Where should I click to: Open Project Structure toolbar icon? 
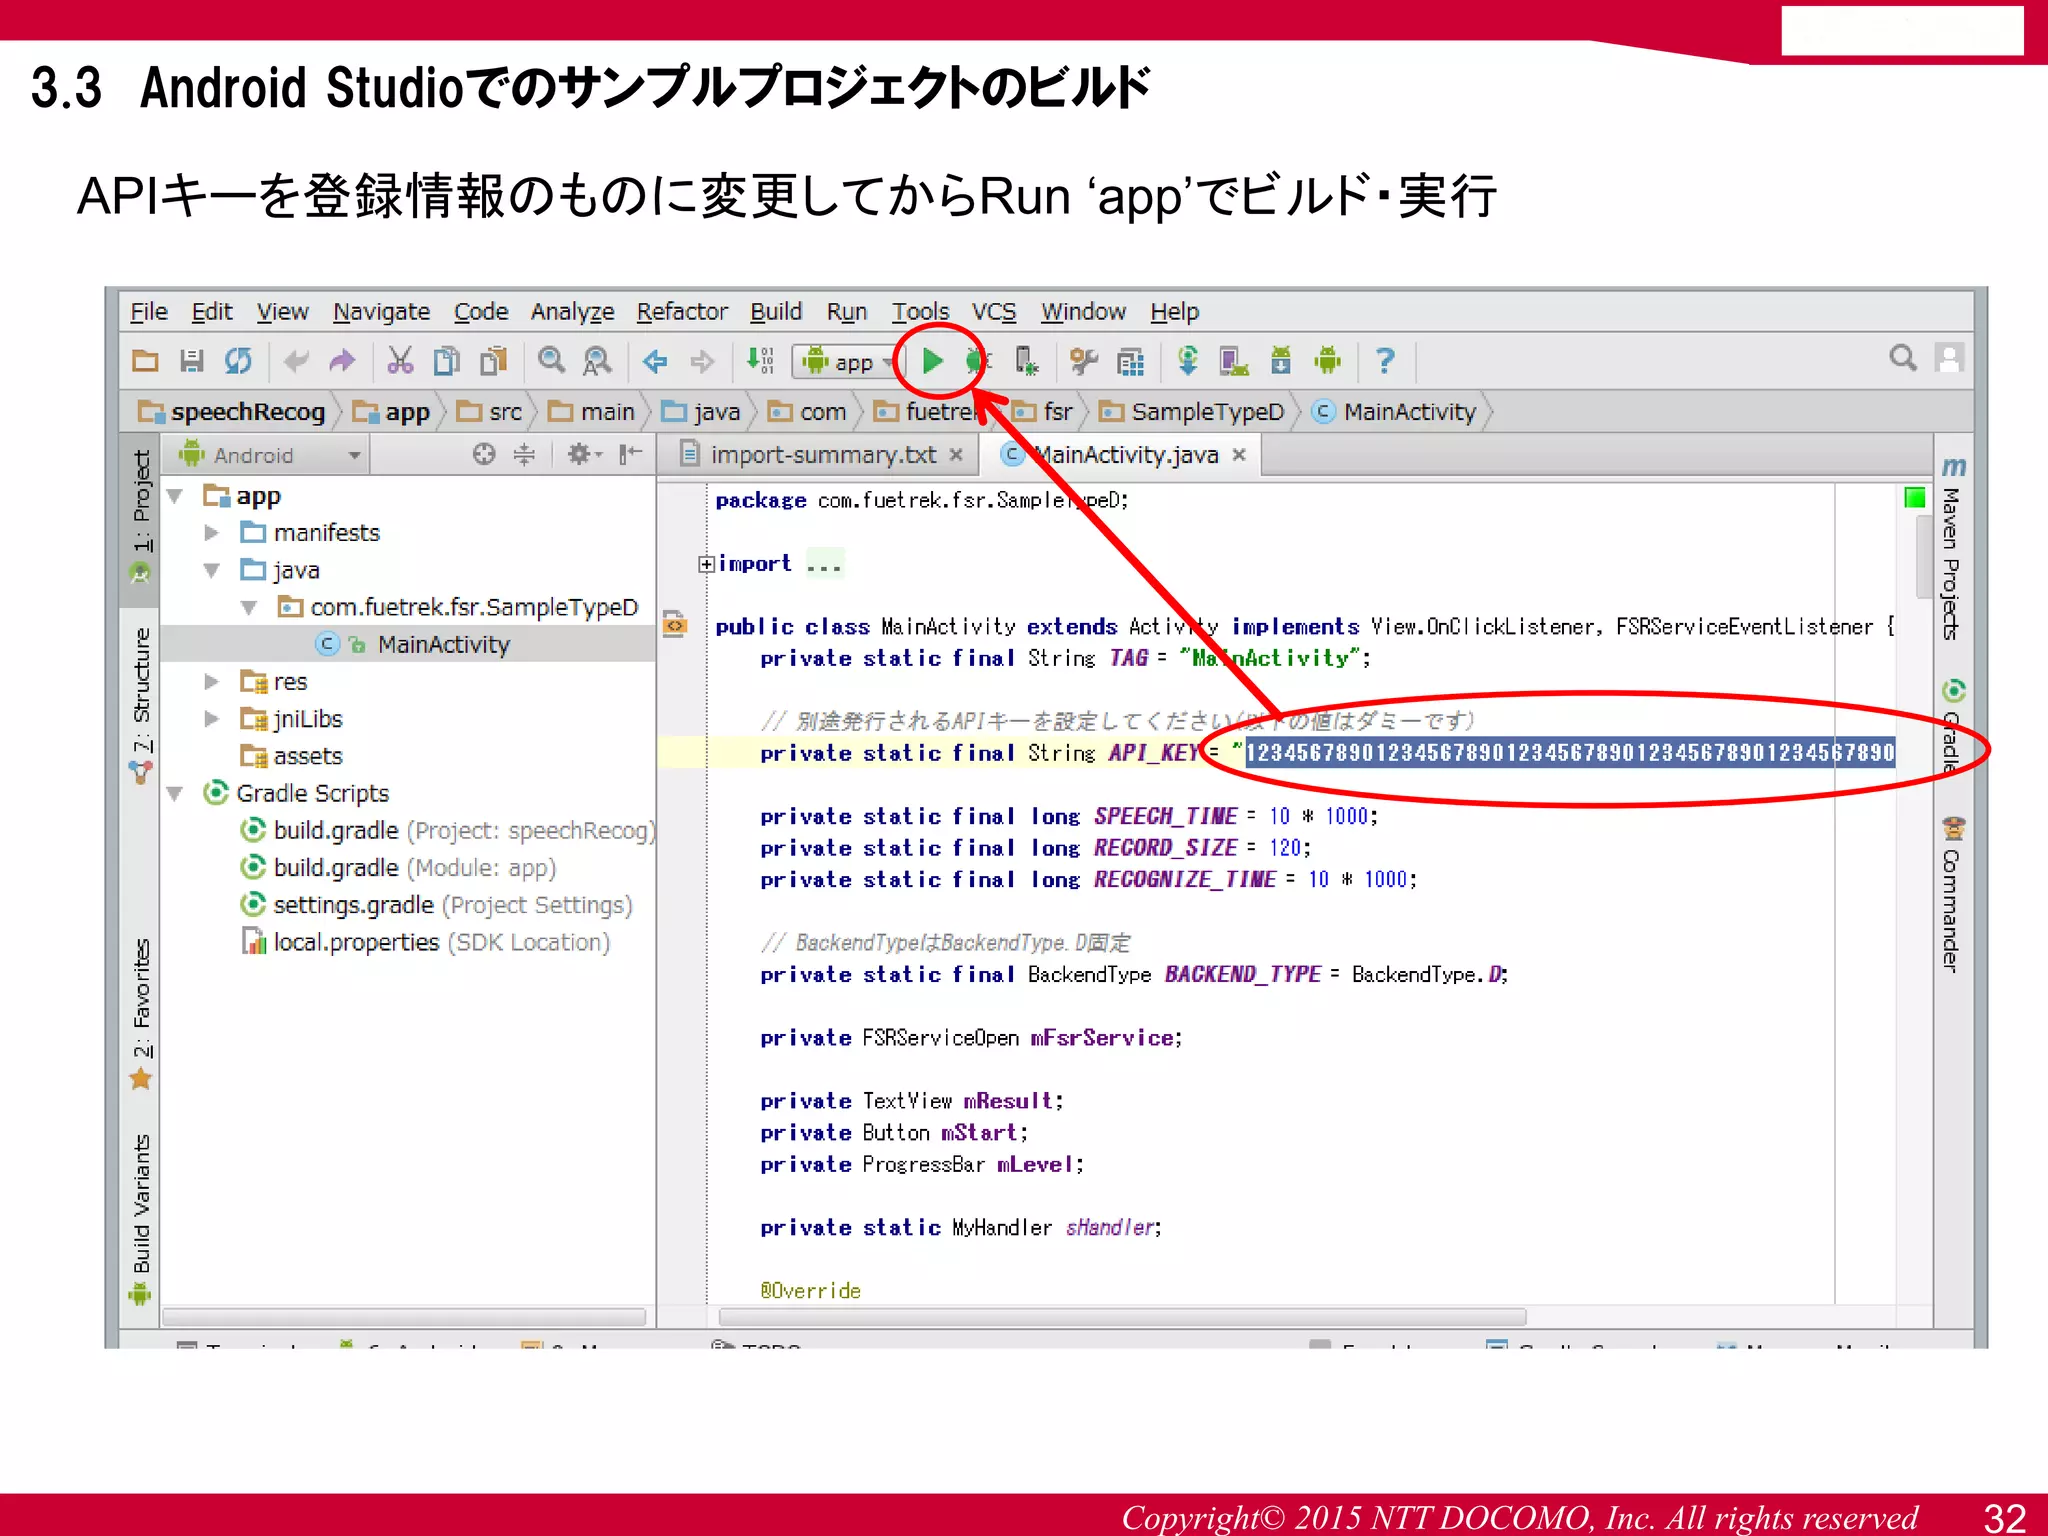pos(1130,360)
